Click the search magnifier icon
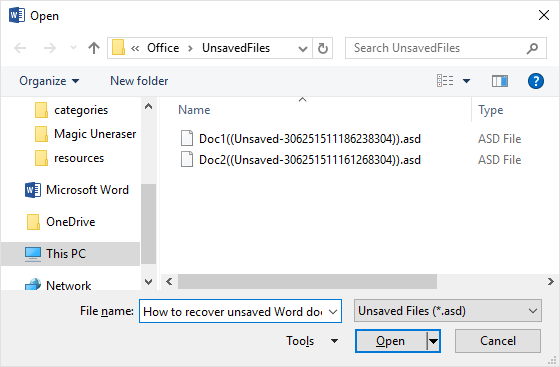Image resolution: width=560 pixels, height=367 pixels. [532, 48]
